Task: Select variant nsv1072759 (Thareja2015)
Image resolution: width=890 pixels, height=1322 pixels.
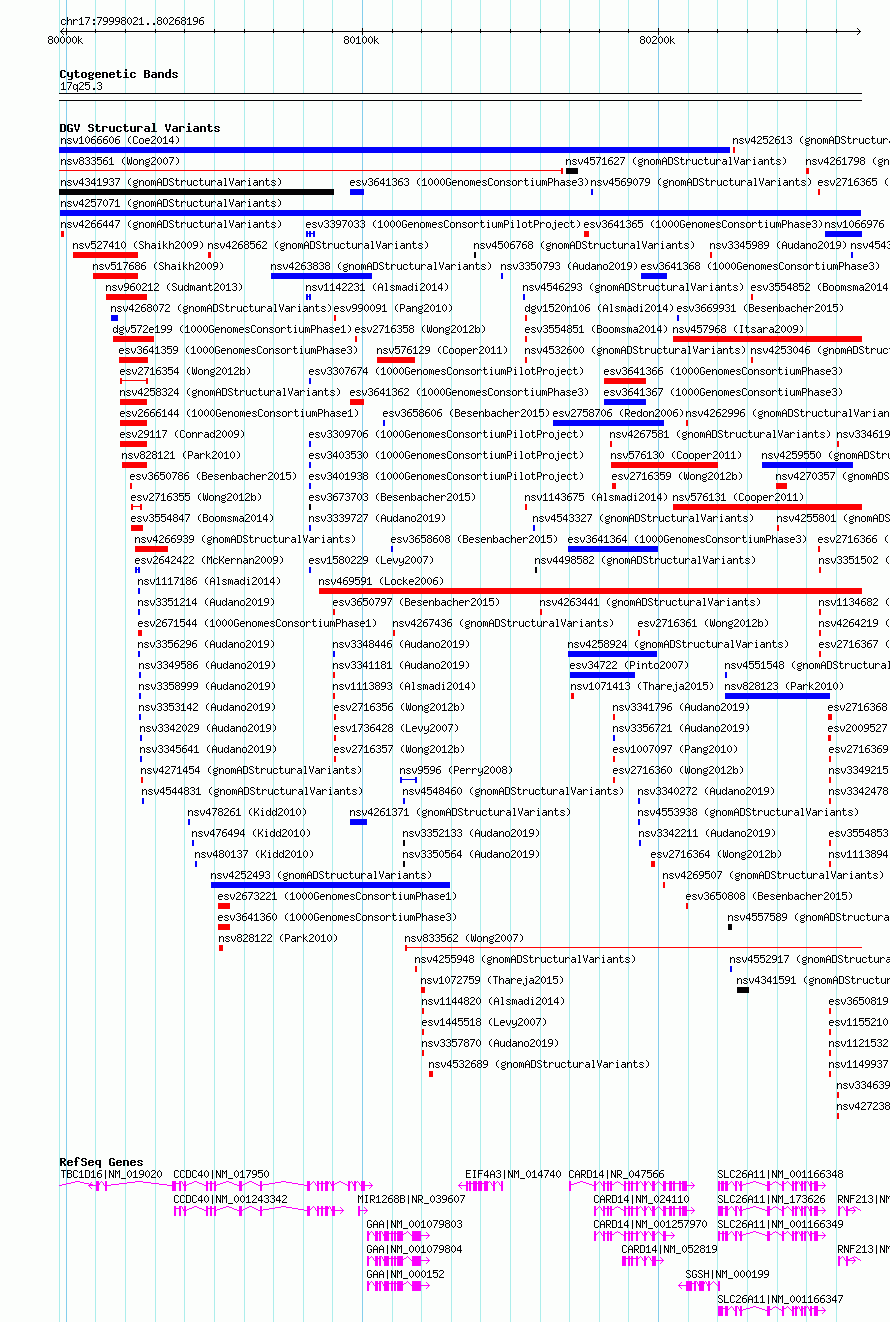Action: click(x=492, y=980)
